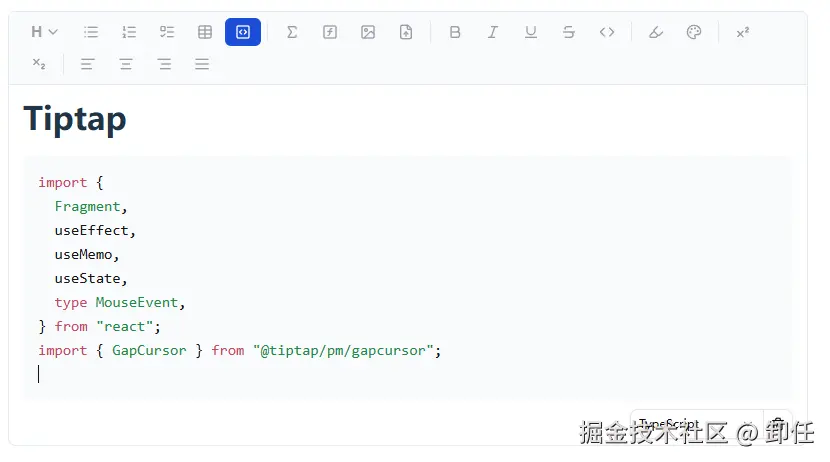Viewport: 830px width, 462px height.
Task: Click the "useState," code line
Action: click(x=91, y=278)
